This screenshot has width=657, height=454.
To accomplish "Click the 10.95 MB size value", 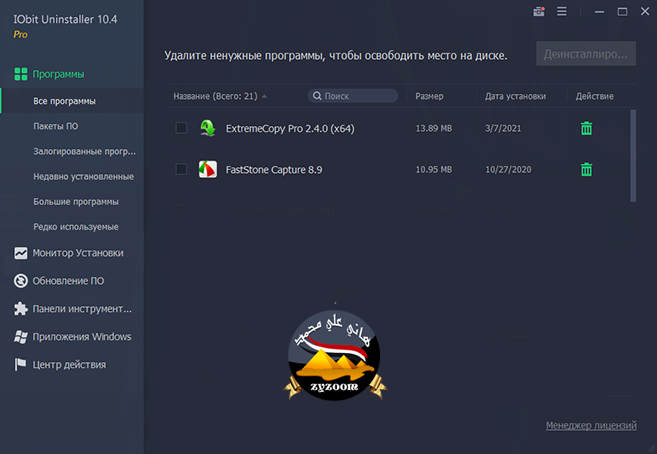I will 434,170.
